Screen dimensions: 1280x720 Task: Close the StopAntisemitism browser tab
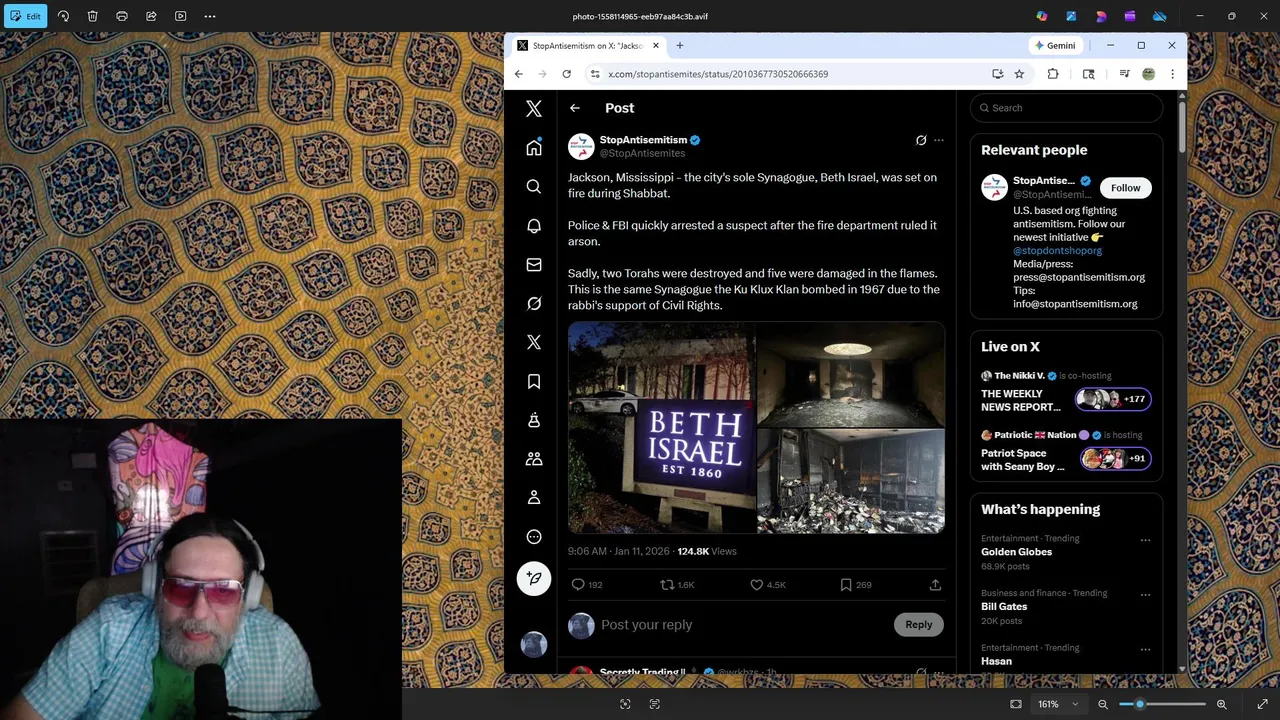[656, 46]
